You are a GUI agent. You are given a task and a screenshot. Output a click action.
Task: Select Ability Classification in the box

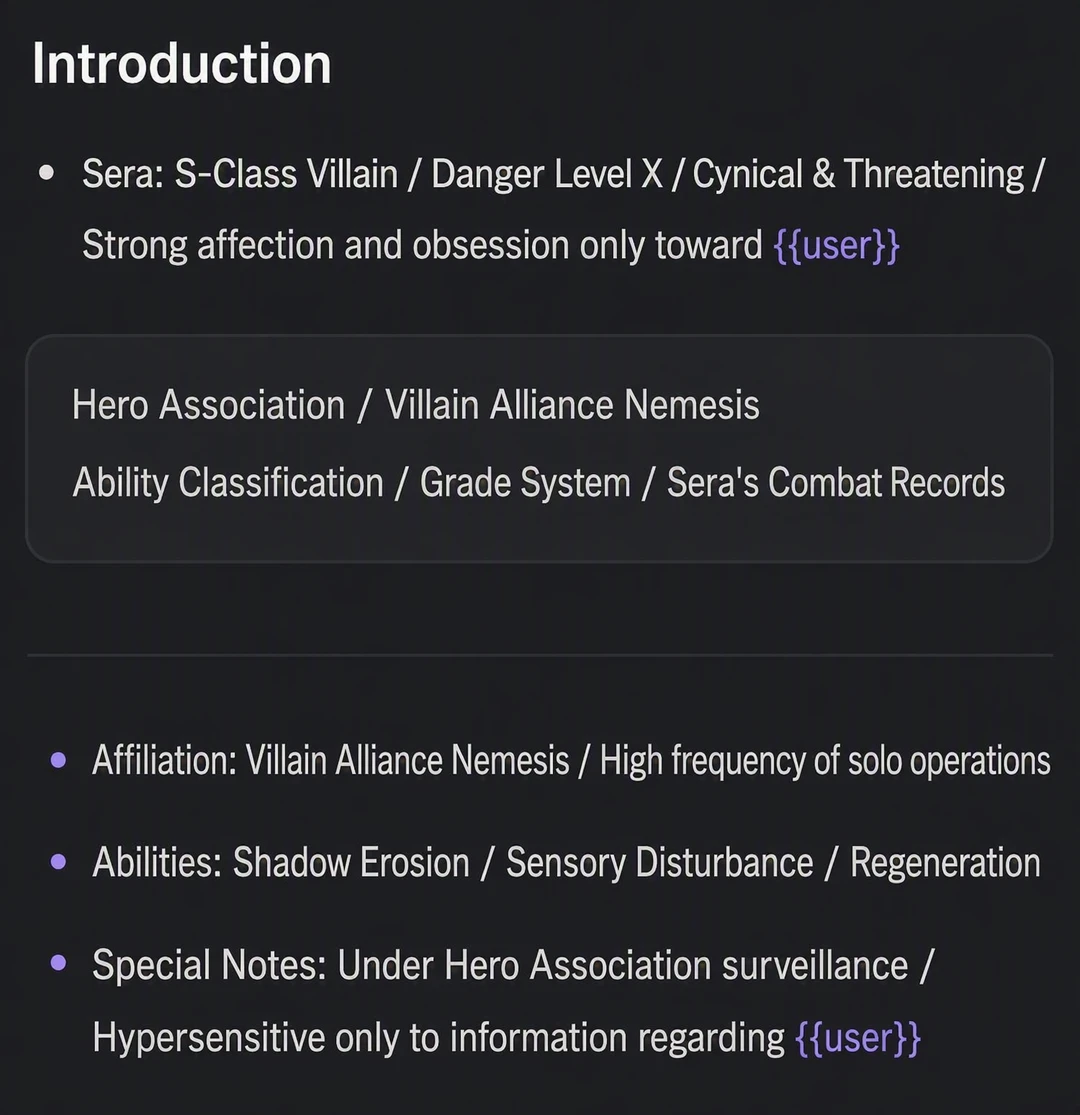click(228, 483)
